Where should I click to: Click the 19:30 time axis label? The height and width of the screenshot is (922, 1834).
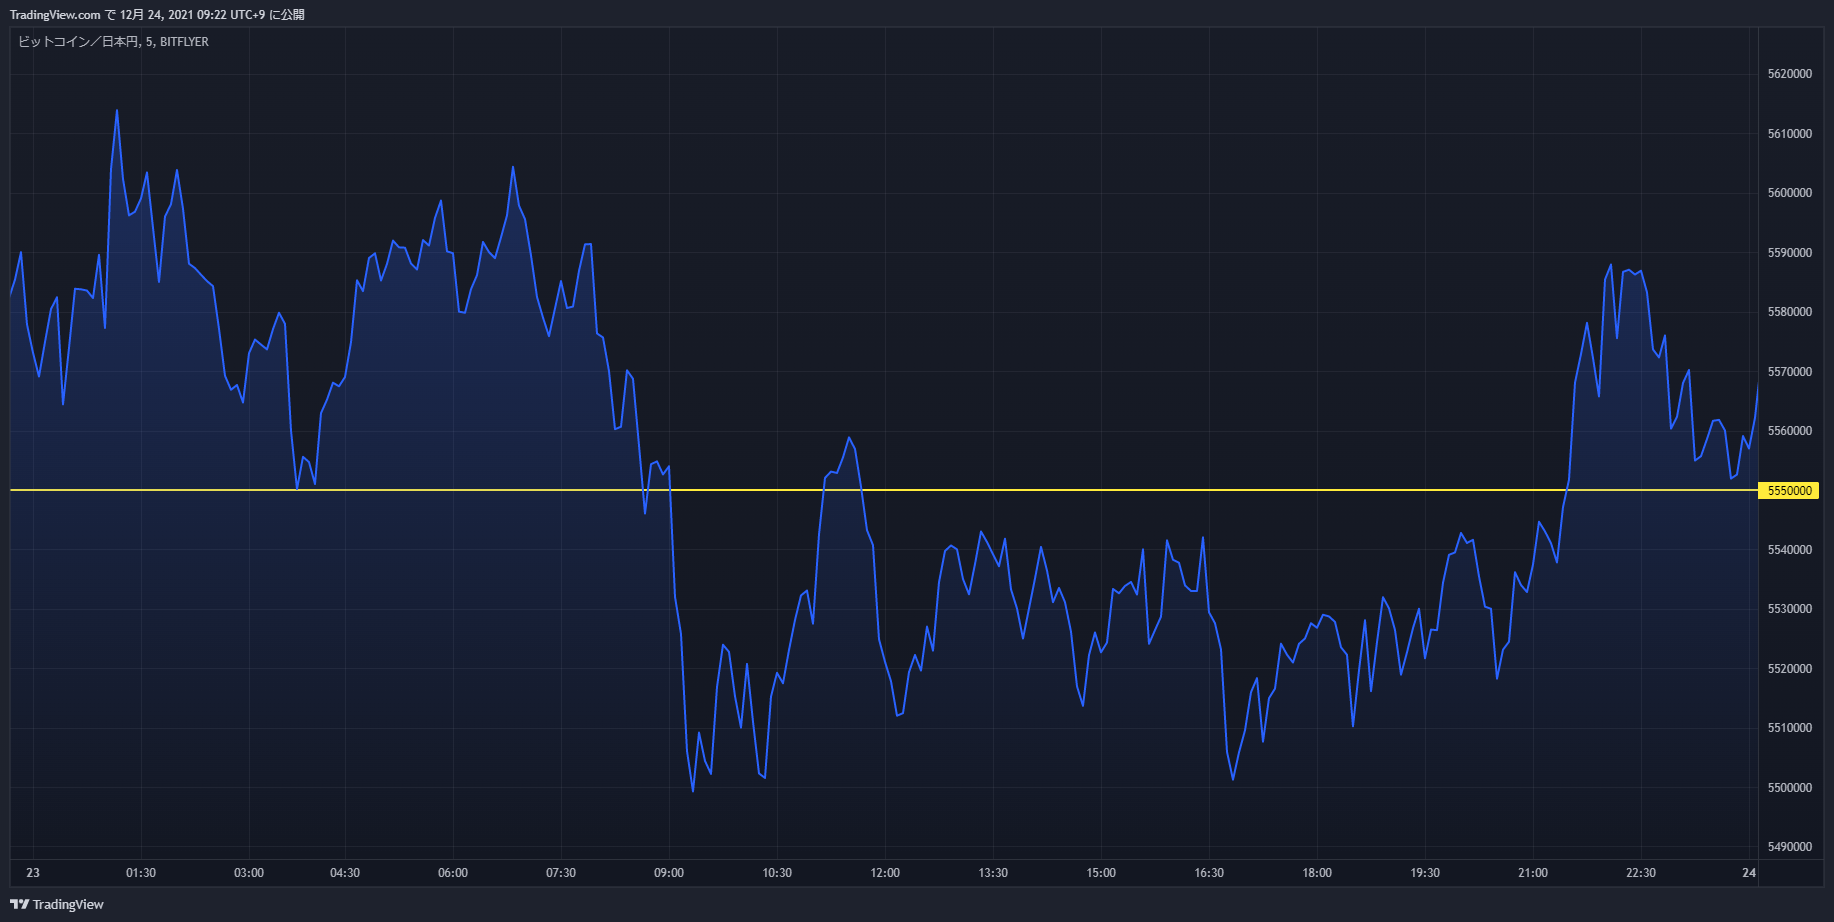[1425, 873]
